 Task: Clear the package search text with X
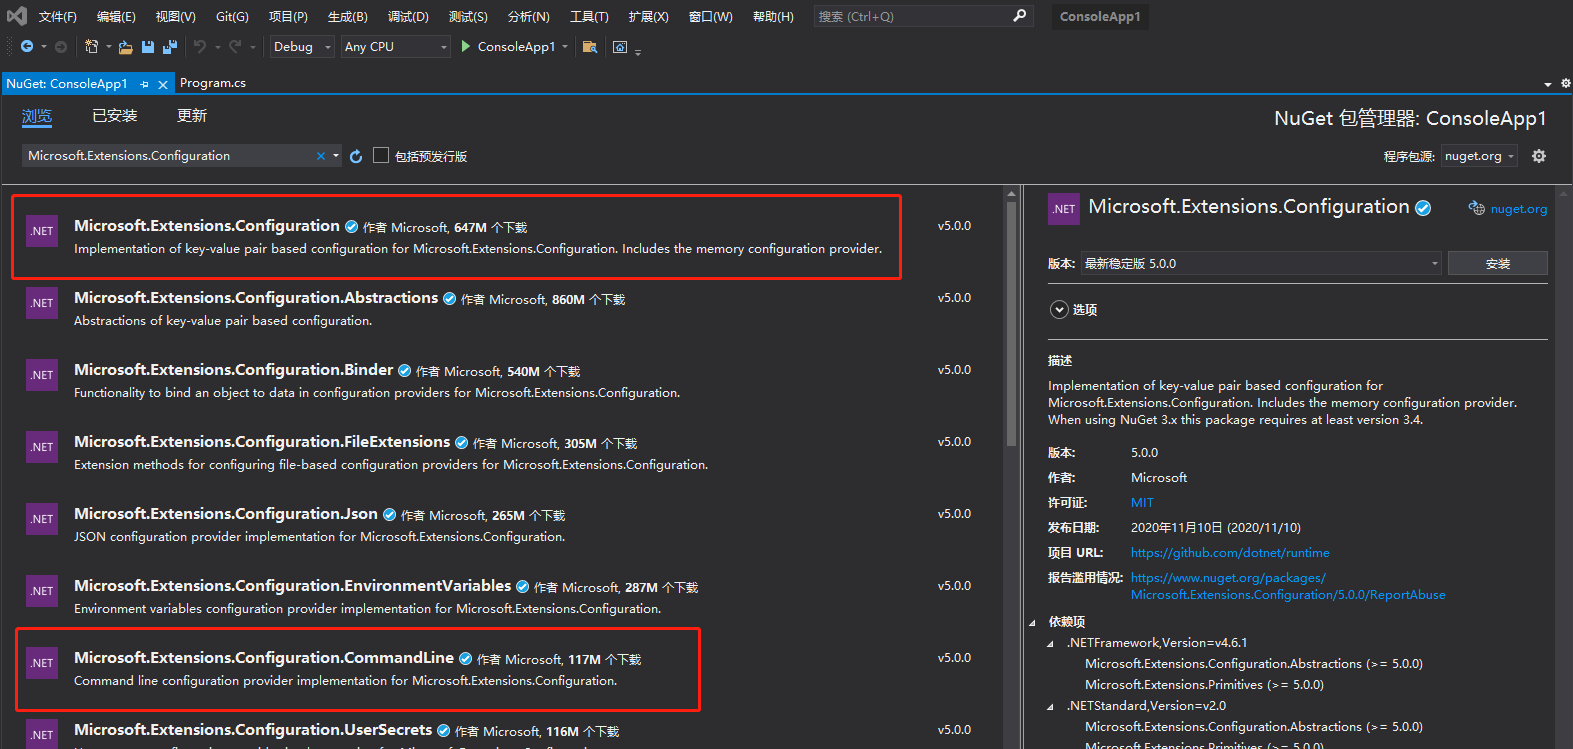[321, 156]
